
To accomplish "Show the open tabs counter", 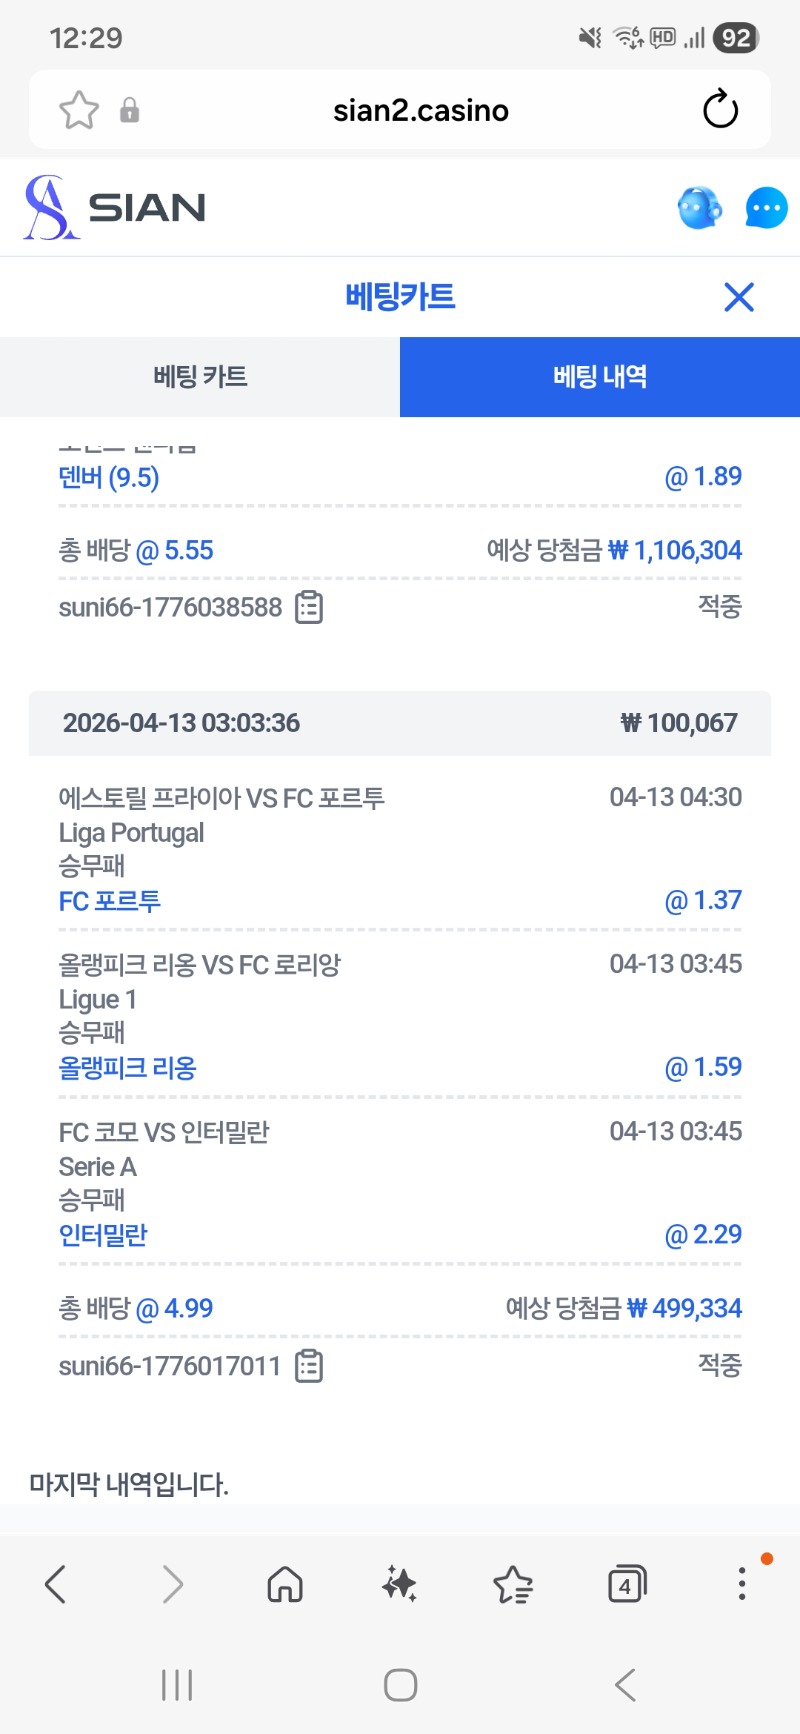I will coord(627,1584).
